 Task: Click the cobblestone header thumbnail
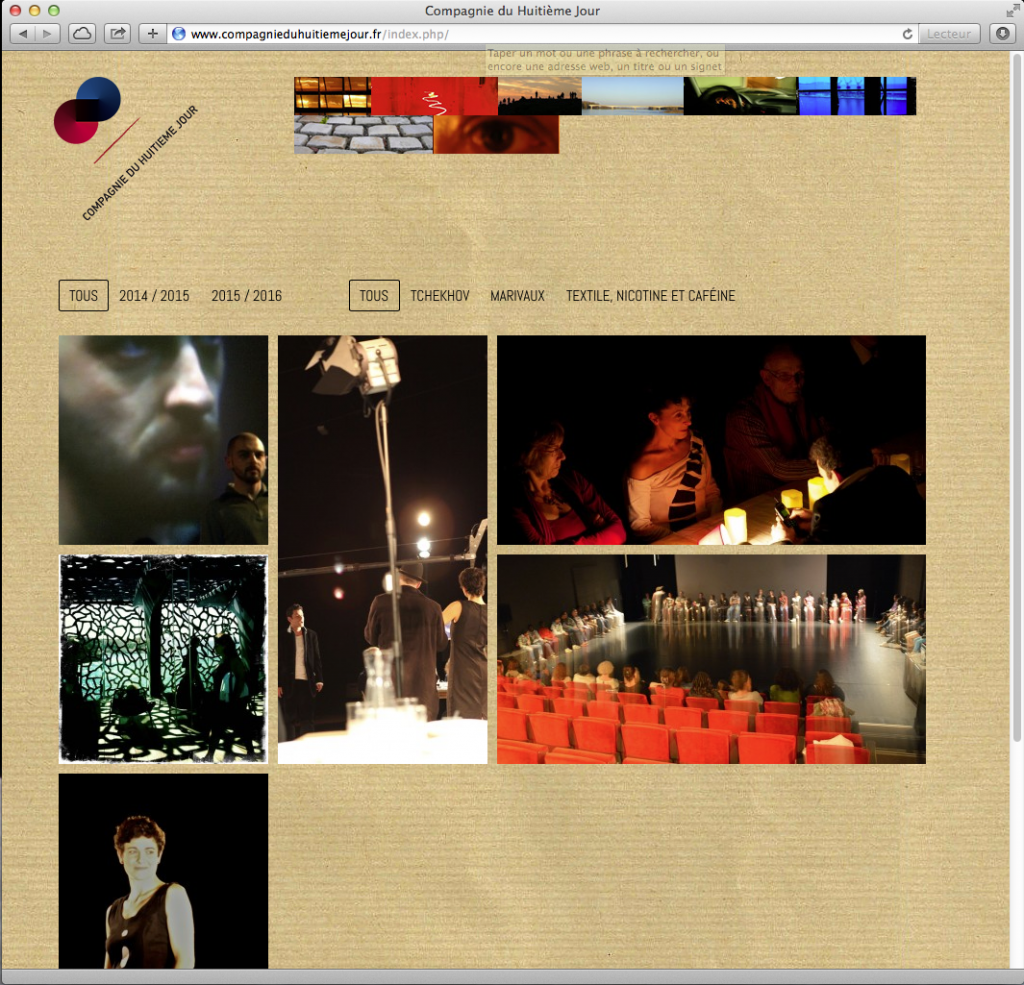pyautogui.click(x=363, y=134)
